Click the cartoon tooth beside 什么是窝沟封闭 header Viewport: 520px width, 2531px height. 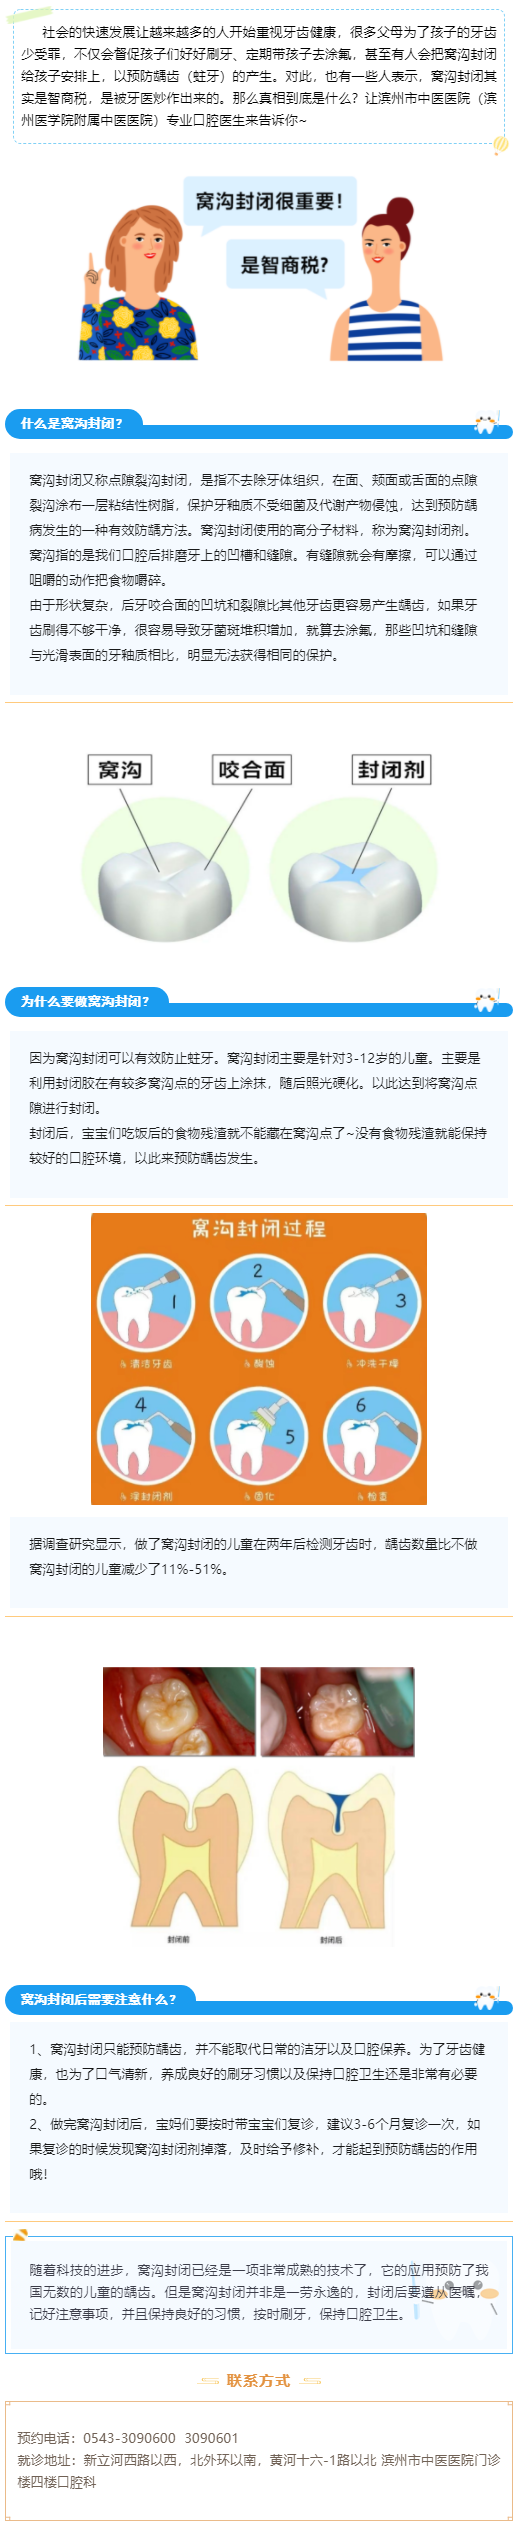(485, 424)
